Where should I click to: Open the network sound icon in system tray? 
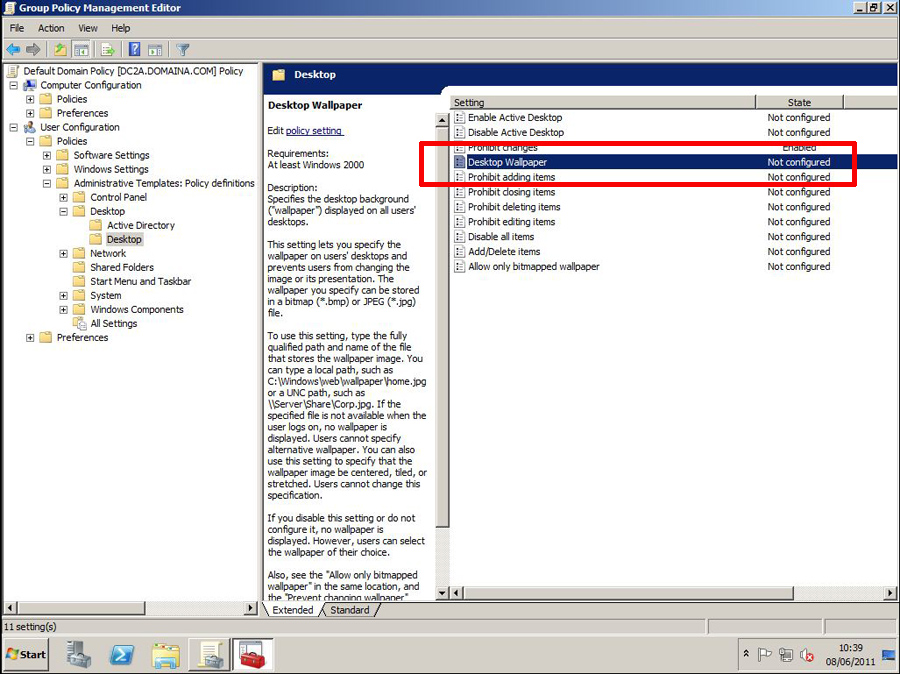tap(808, 655)
